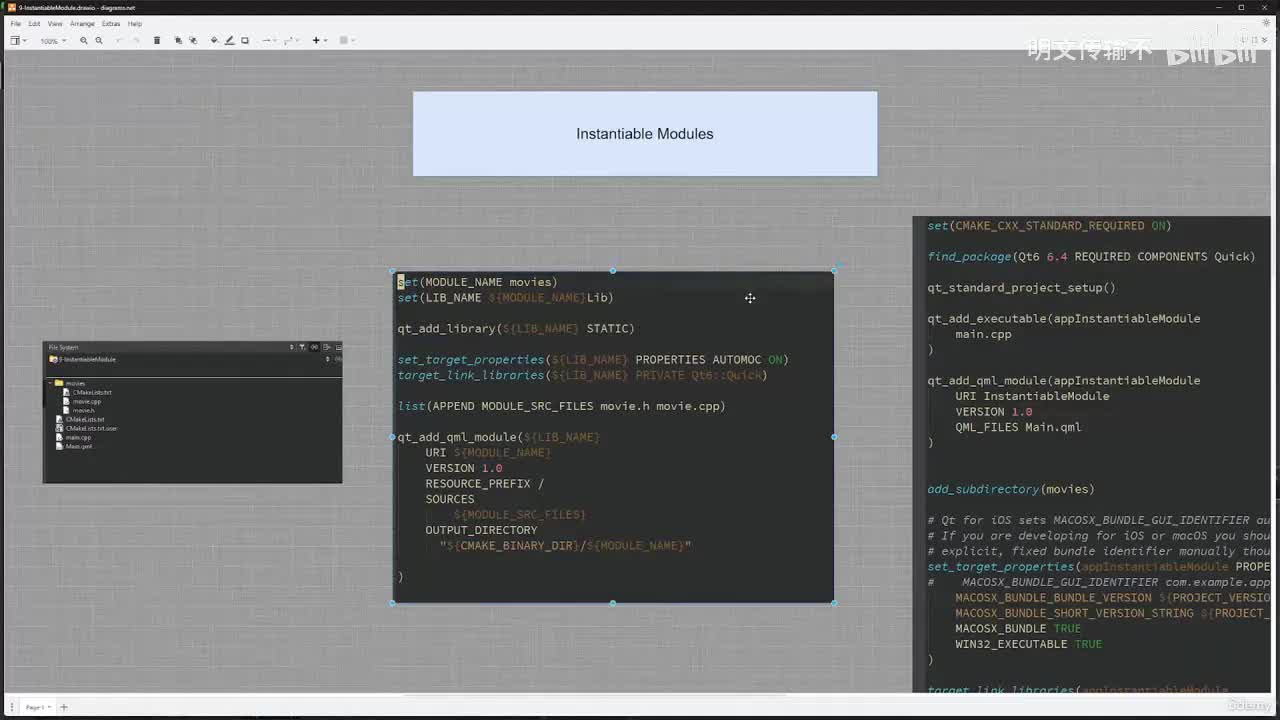Click the To Front toolbar icon
The image size is (1280, 720).
(179, 41)
